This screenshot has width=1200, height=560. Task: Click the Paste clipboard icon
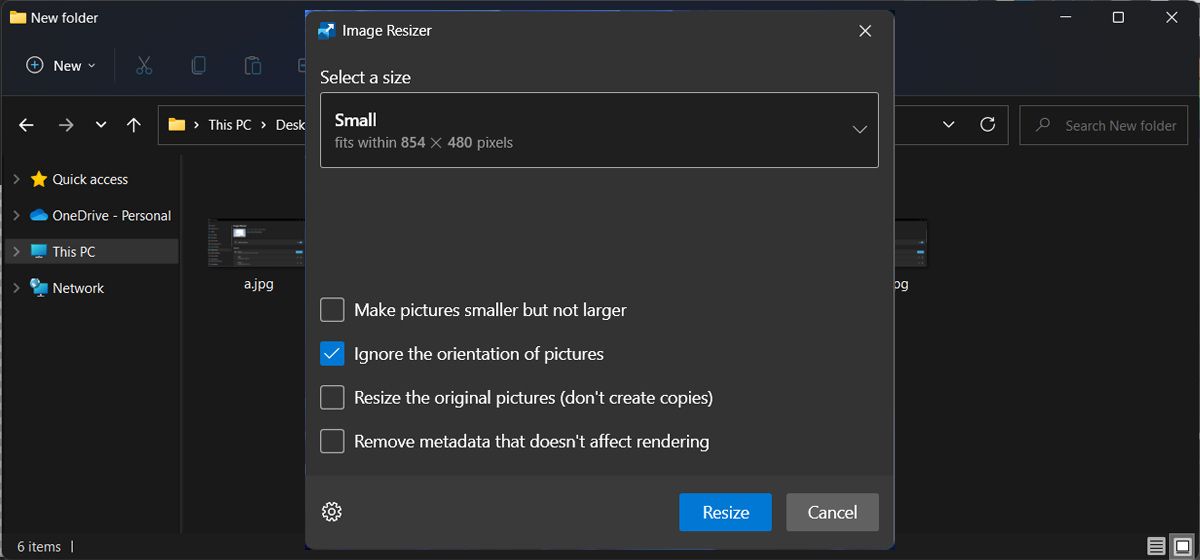click(252, 66)
